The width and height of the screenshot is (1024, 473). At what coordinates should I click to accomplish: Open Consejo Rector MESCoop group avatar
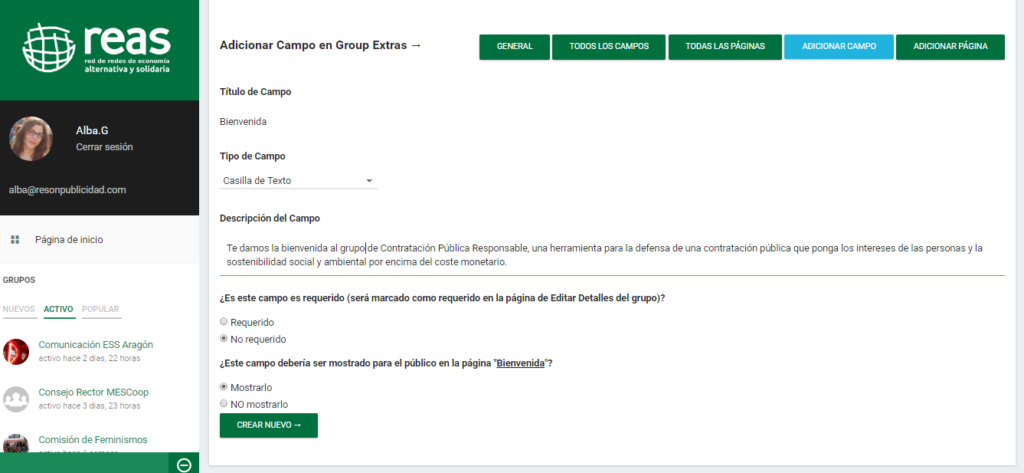coord(16,399)
